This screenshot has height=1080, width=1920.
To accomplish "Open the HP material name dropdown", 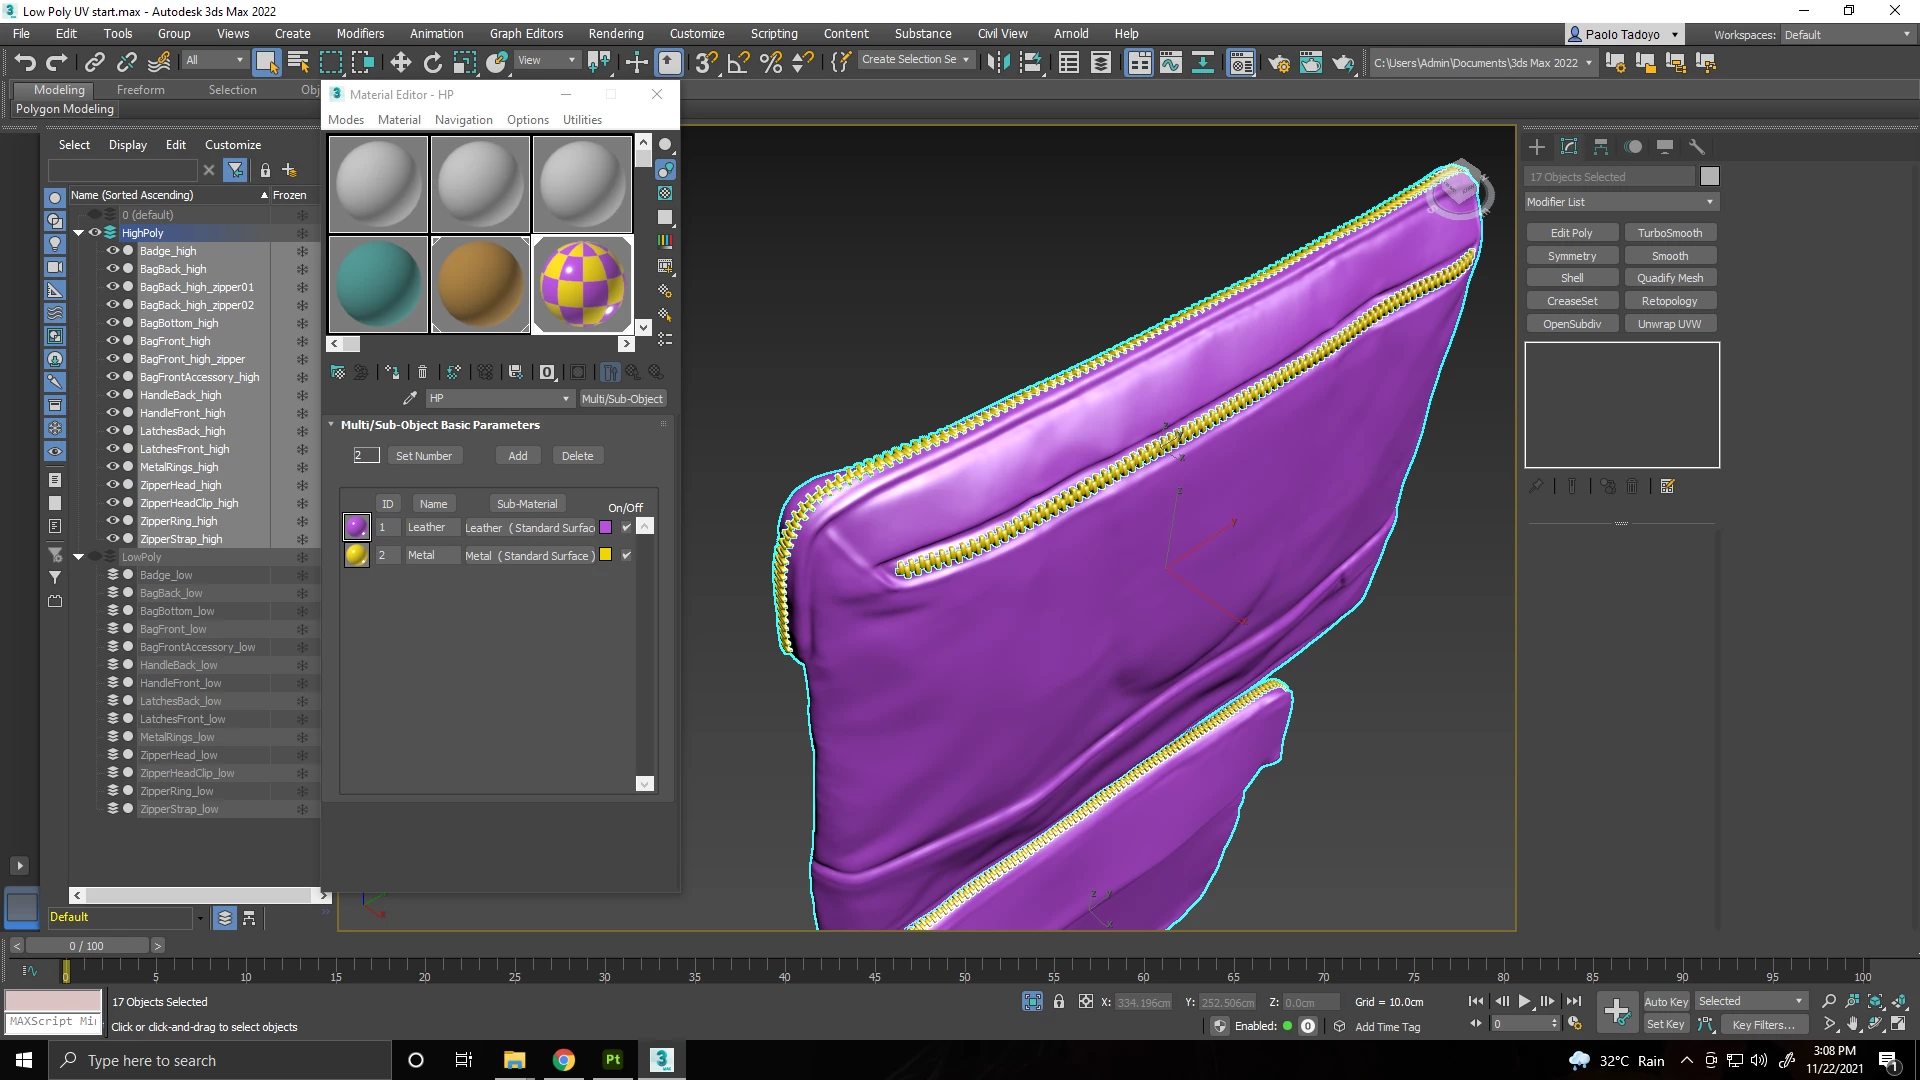I will coord(565,399).
